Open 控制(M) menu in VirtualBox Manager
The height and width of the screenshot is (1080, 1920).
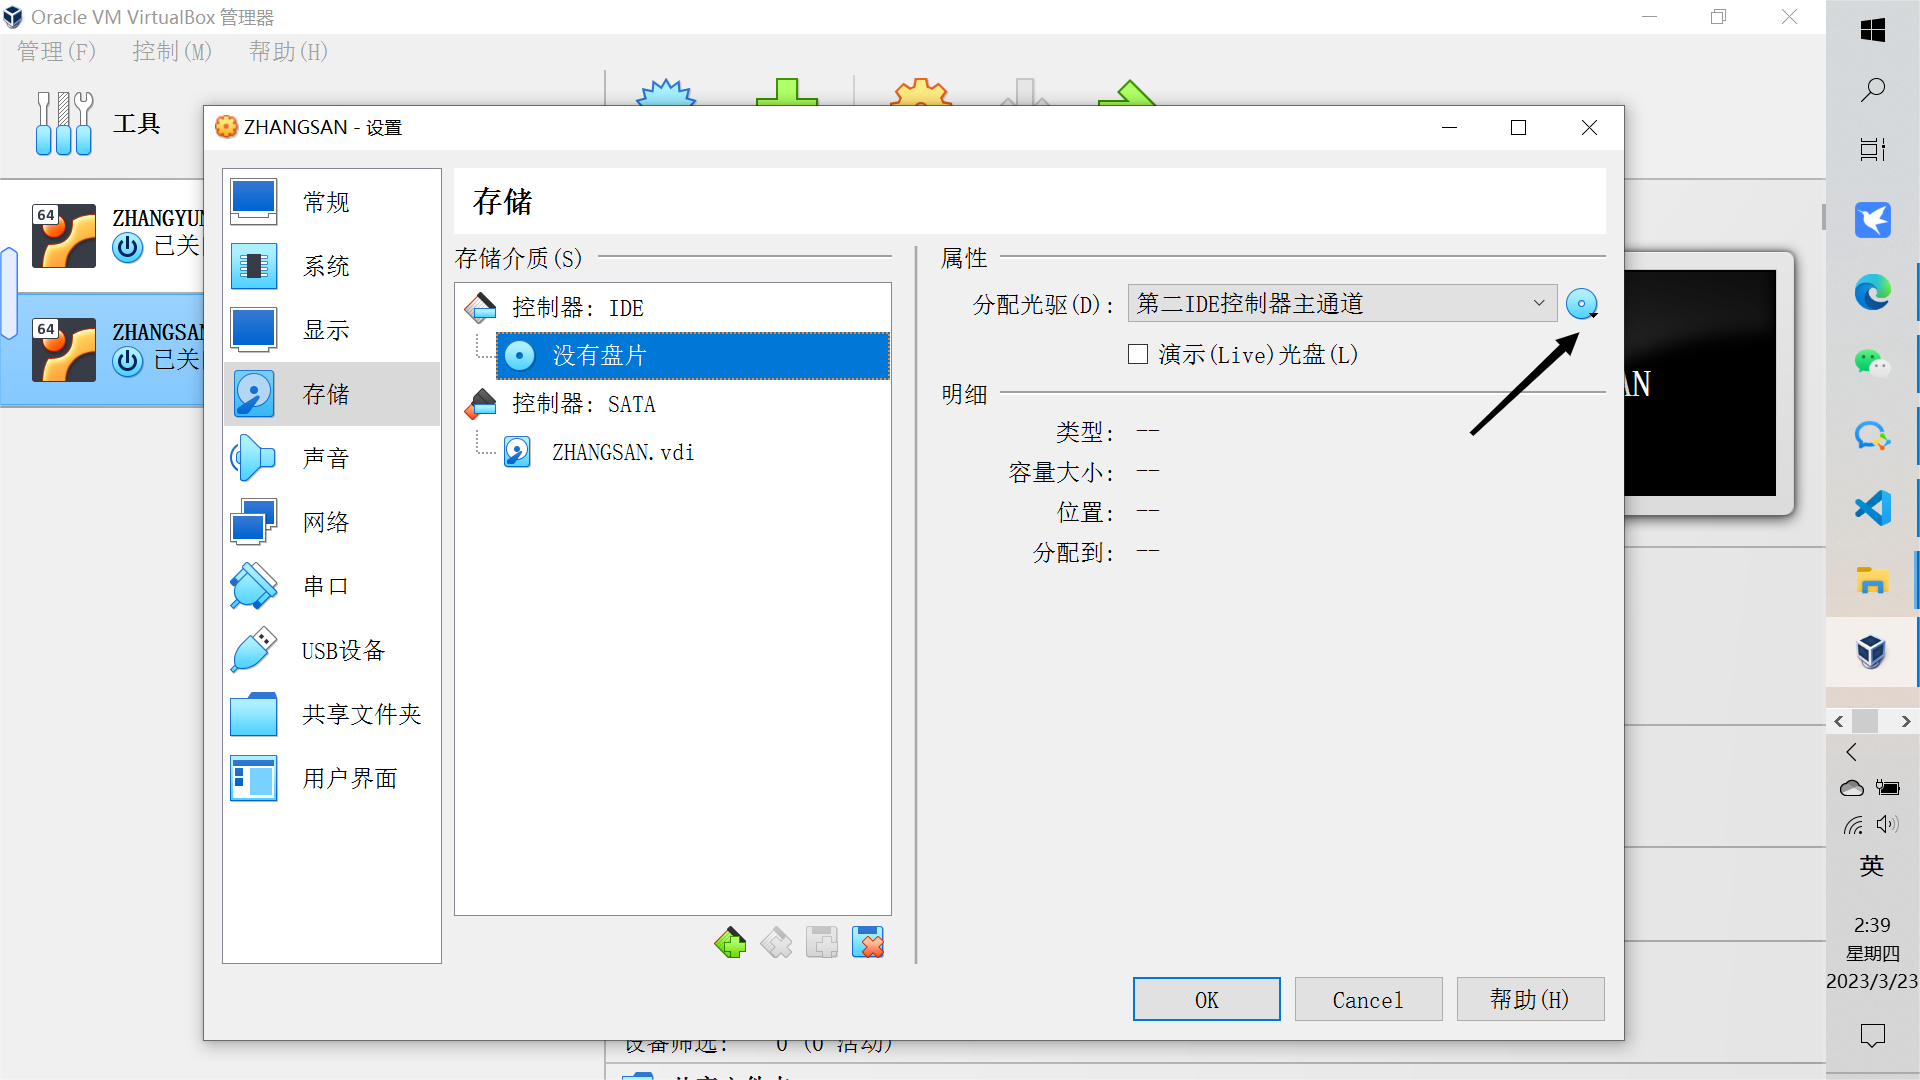(172, 51)
